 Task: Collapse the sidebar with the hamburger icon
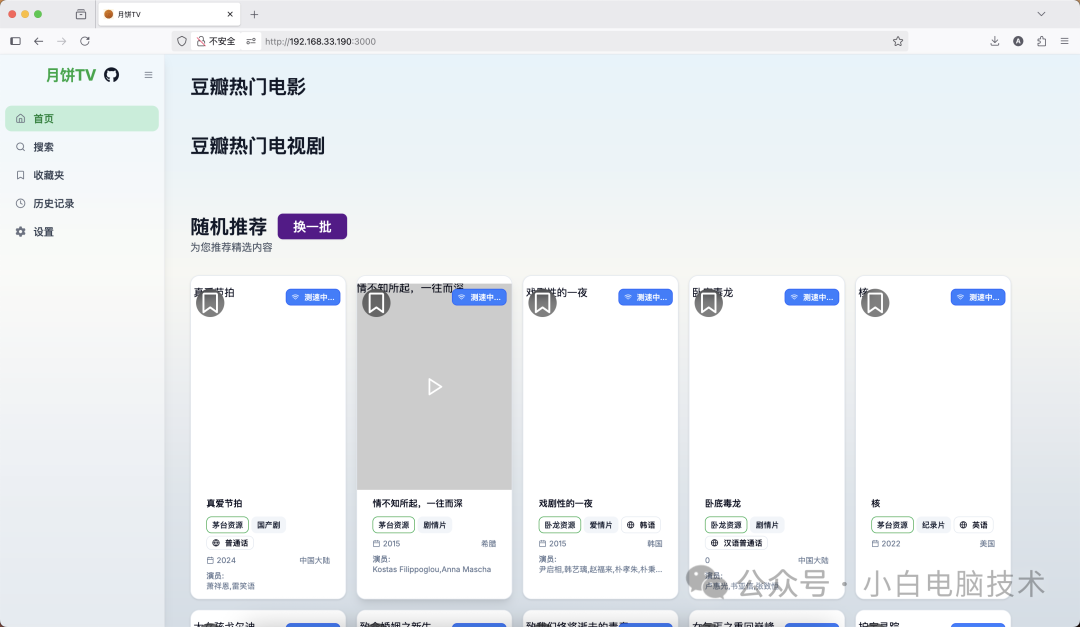[x=148, y=75]
